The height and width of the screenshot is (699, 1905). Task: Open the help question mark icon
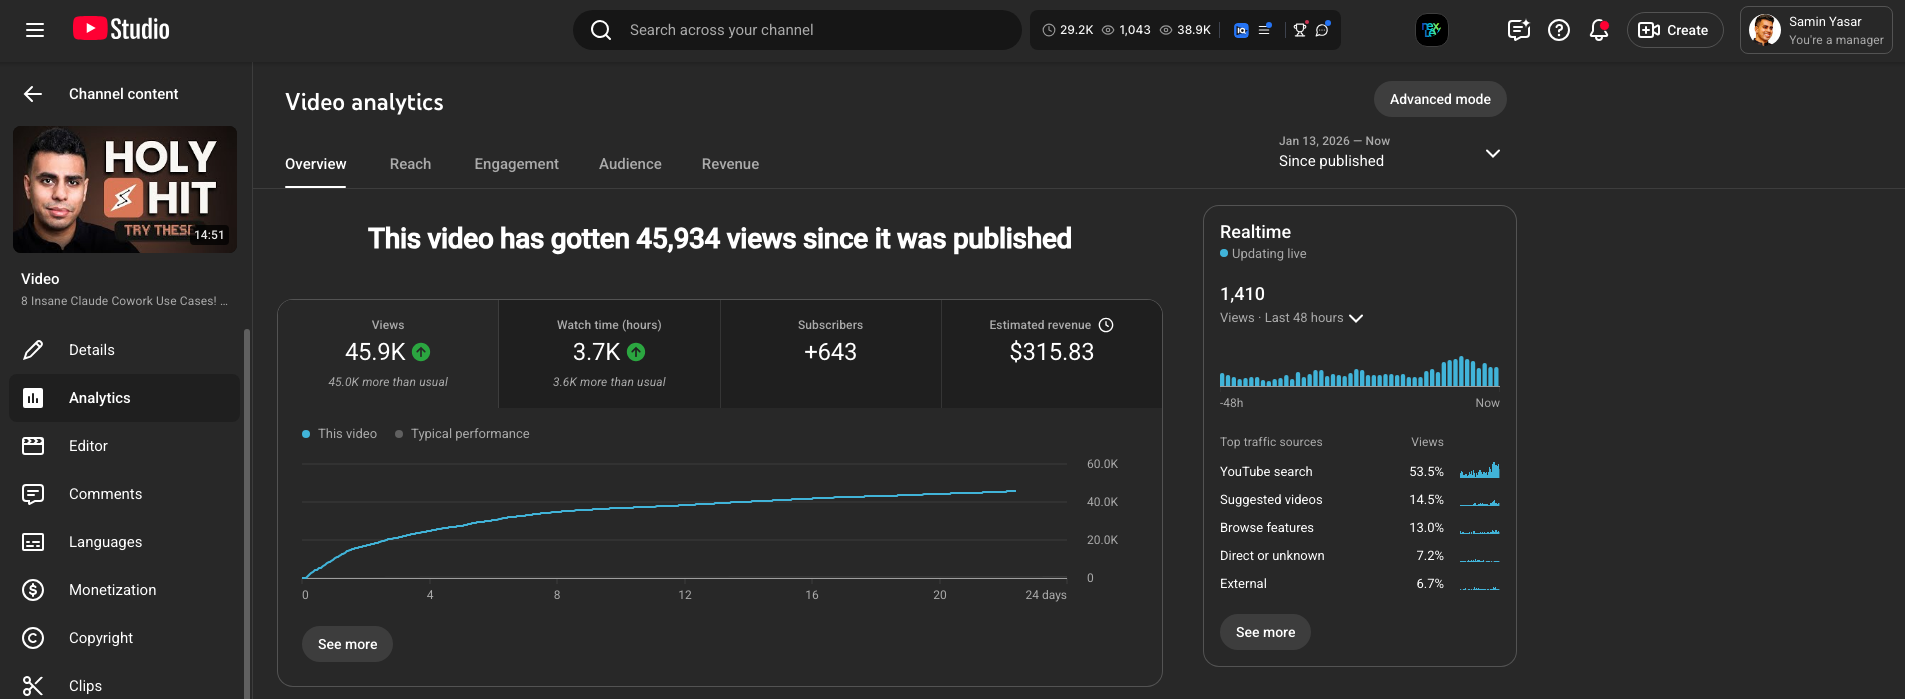tap(1559, 30)
